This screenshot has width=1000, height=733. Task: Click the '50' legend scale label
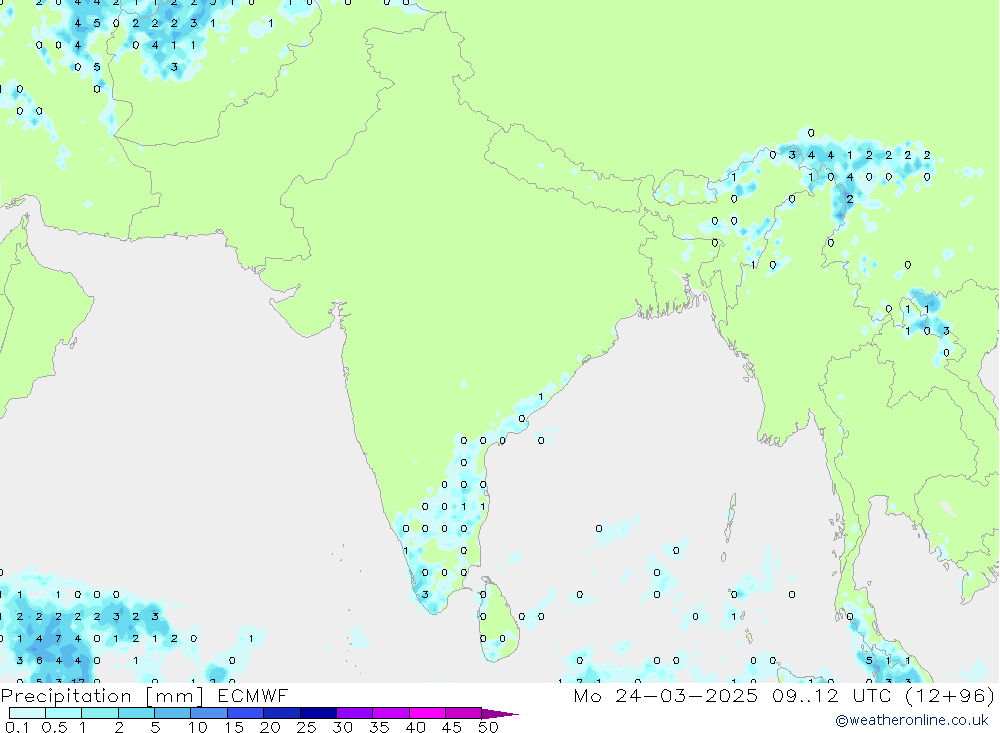coord(488,727)
